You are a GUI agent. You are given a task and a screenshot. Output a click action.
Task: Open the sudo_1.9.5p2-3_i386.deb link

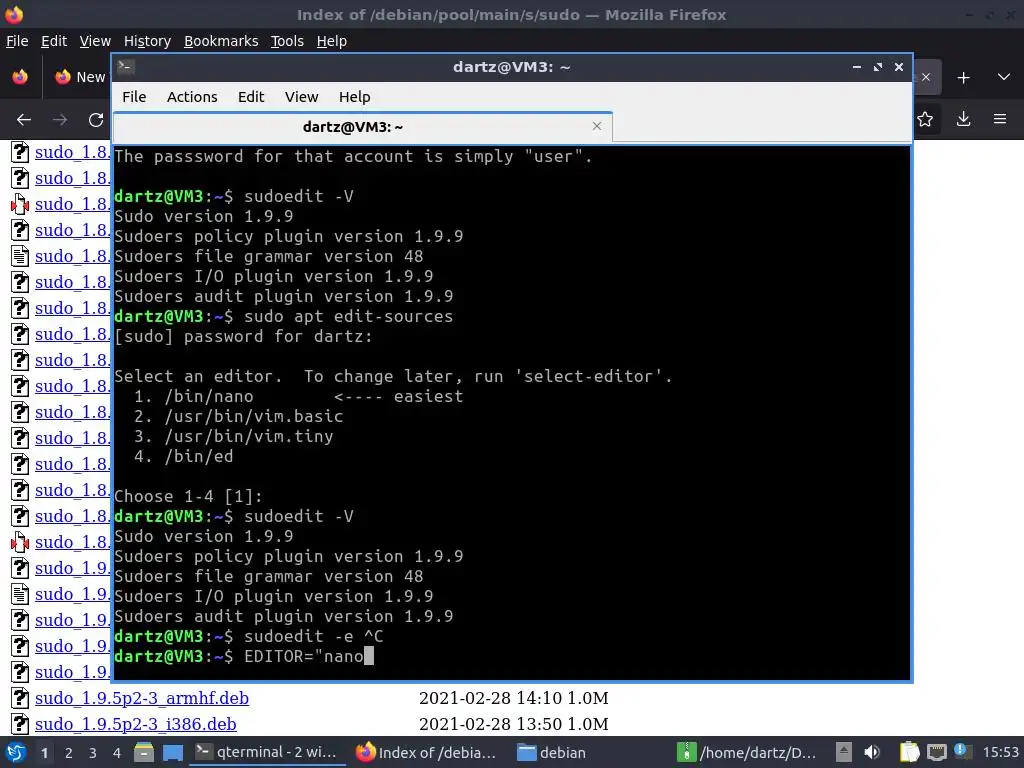[x=136, y=724]
